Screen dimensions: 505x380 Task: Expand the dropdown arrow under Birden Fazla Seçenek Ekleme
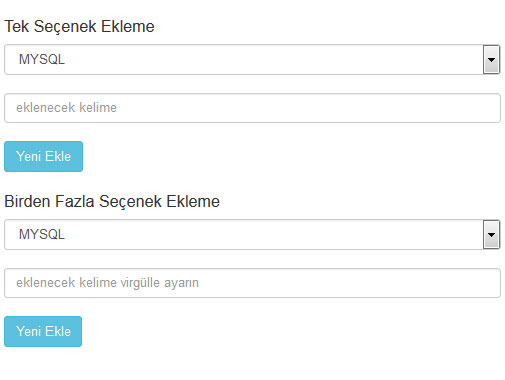tap(491, 234)
